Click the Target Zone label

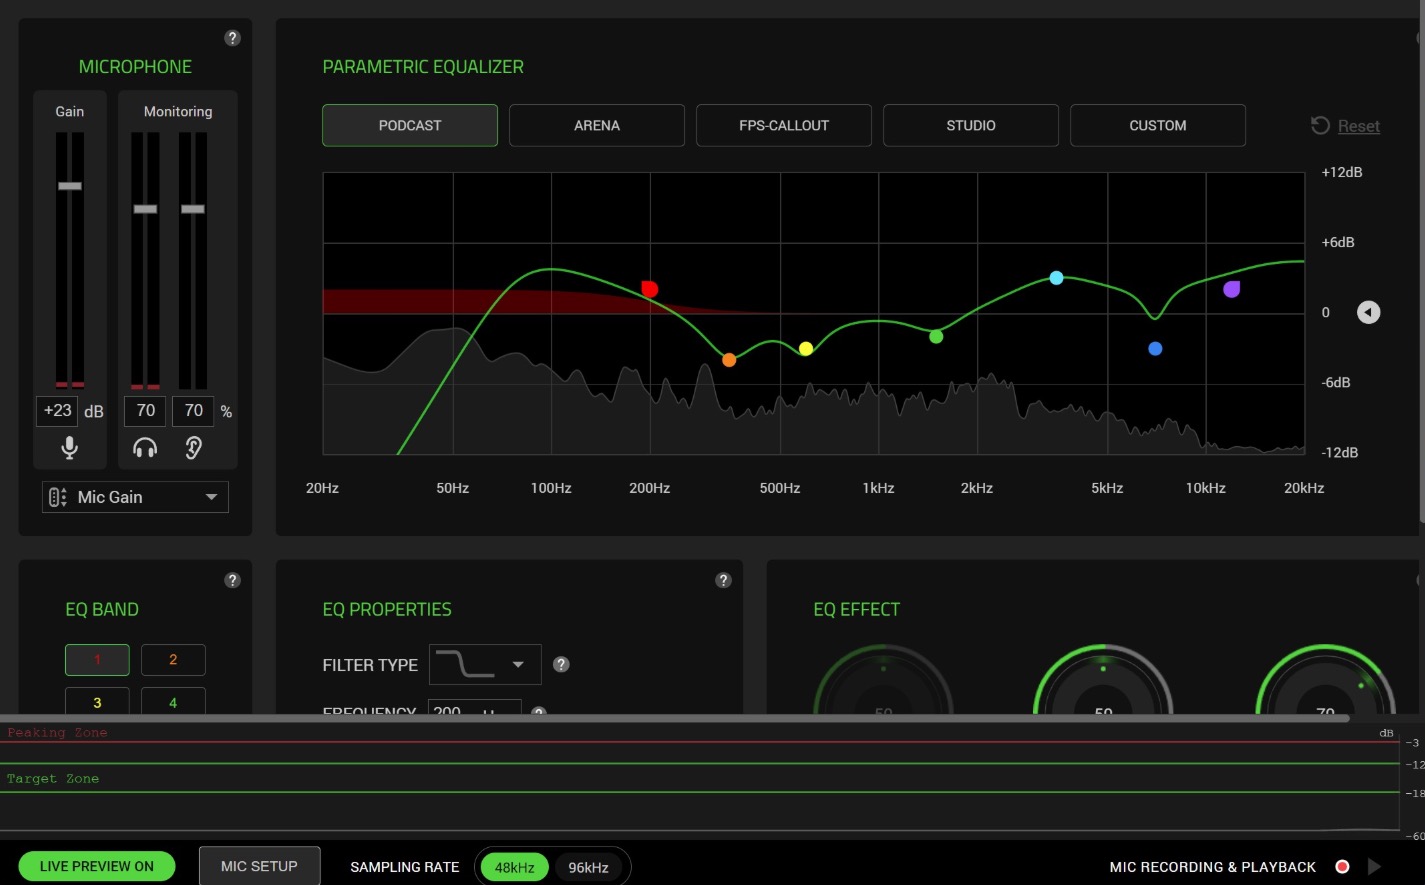(53, 779)
